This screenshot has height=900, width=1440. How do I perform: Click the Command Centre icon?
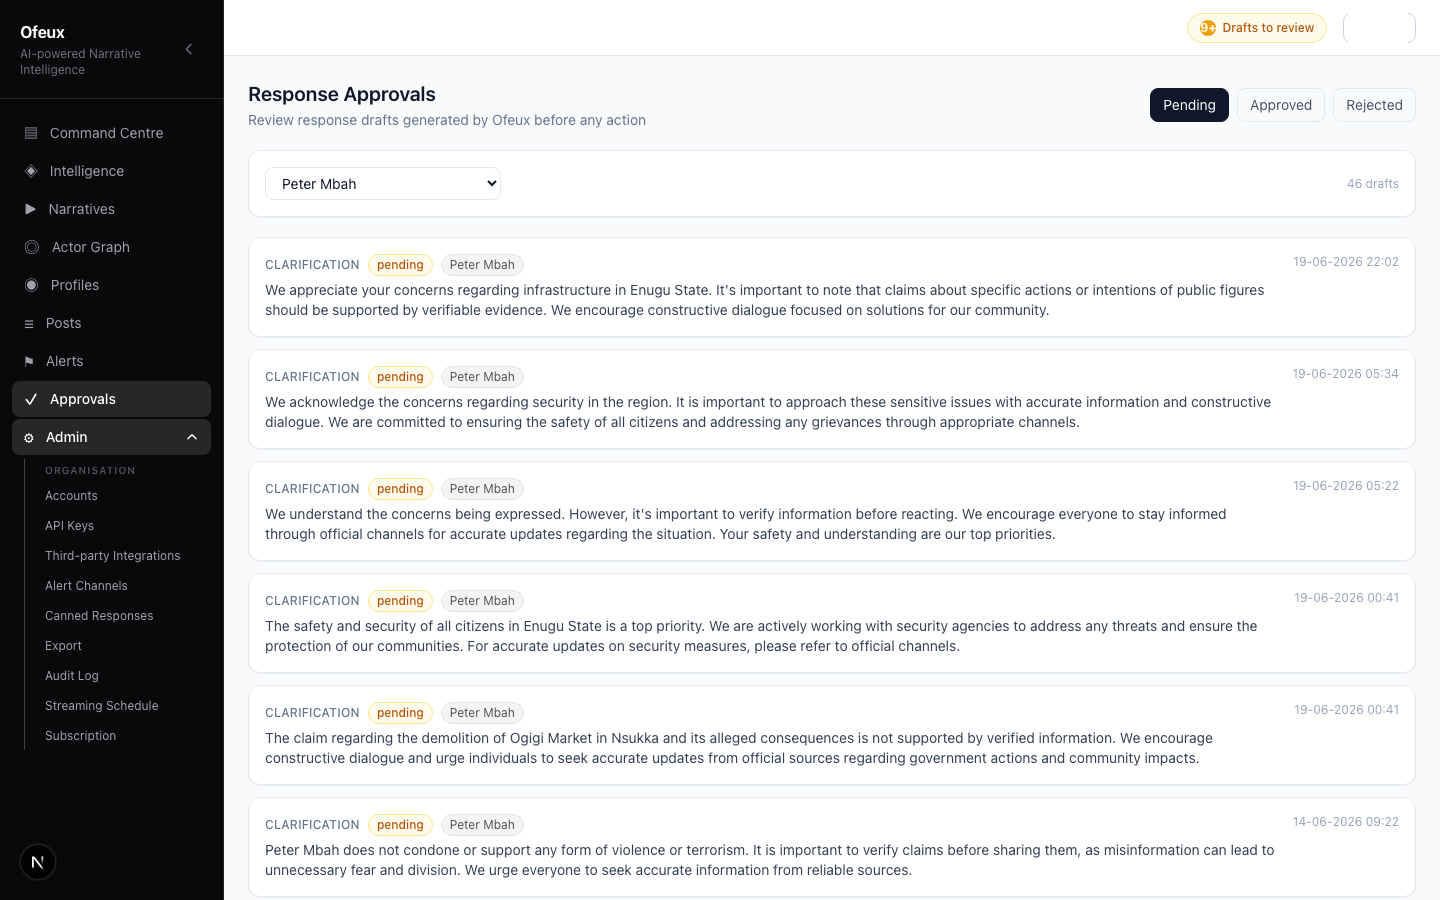point(31,133)
